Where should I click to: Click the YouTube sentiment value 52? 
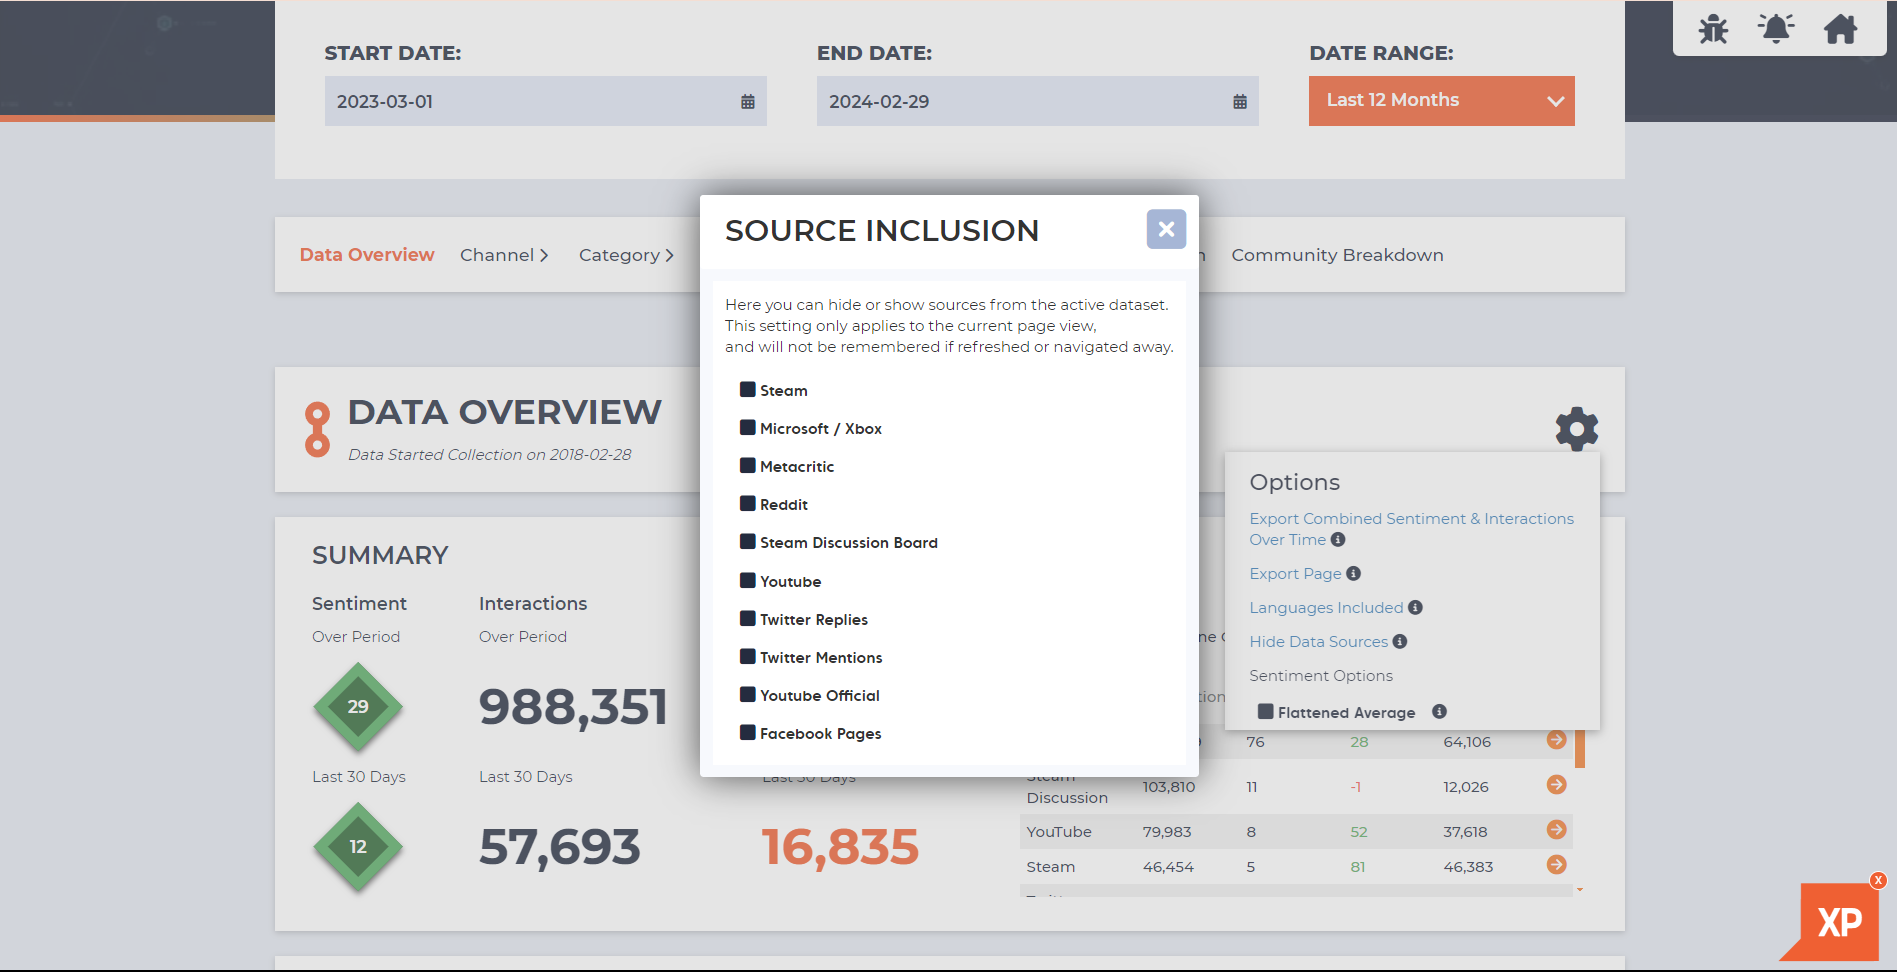coord(1358,832)
